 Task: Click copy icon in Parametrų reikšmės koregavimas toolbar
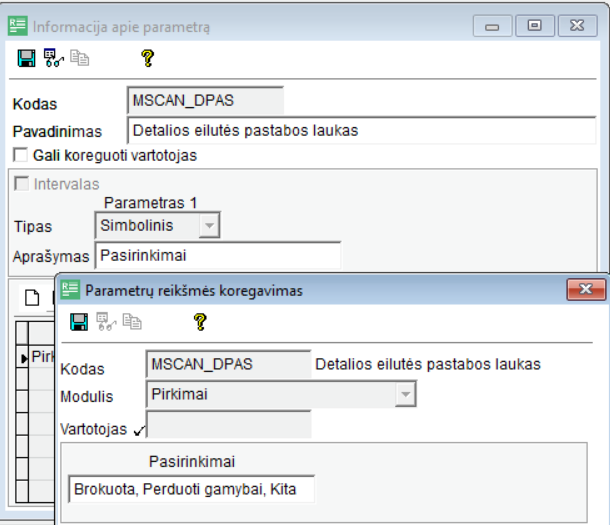point(130,322)
